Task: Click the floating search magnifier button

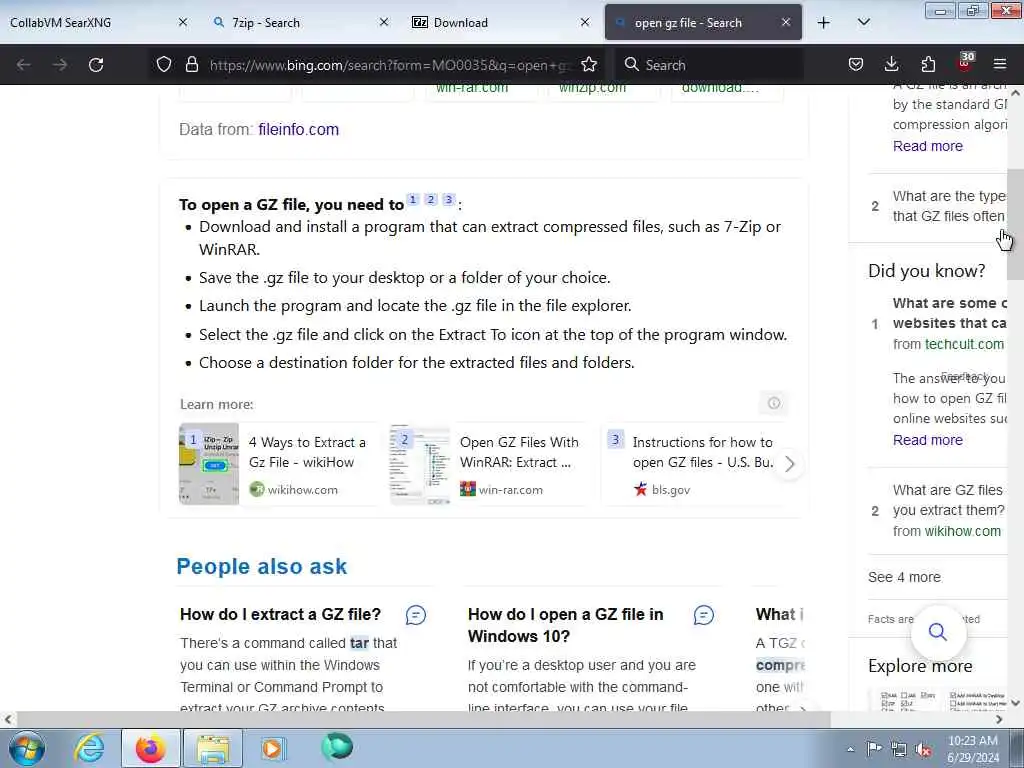Action: (938, 632)
